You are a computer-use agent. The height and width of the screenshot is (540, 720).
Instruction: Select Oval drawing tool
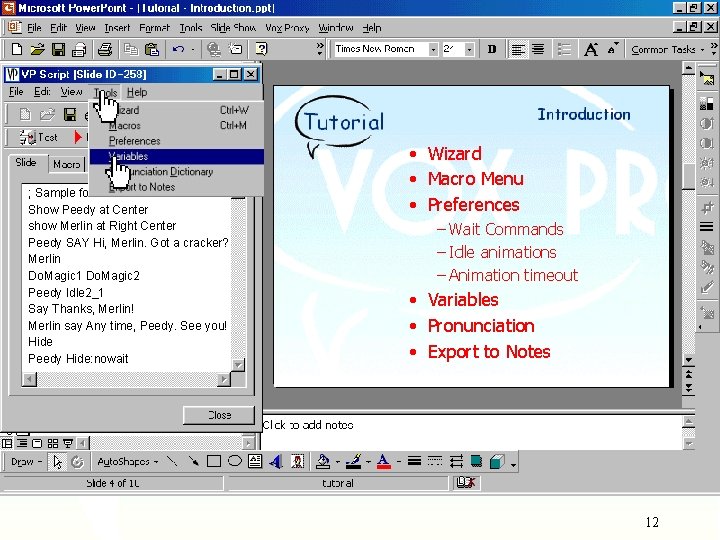tap(235, 461)
